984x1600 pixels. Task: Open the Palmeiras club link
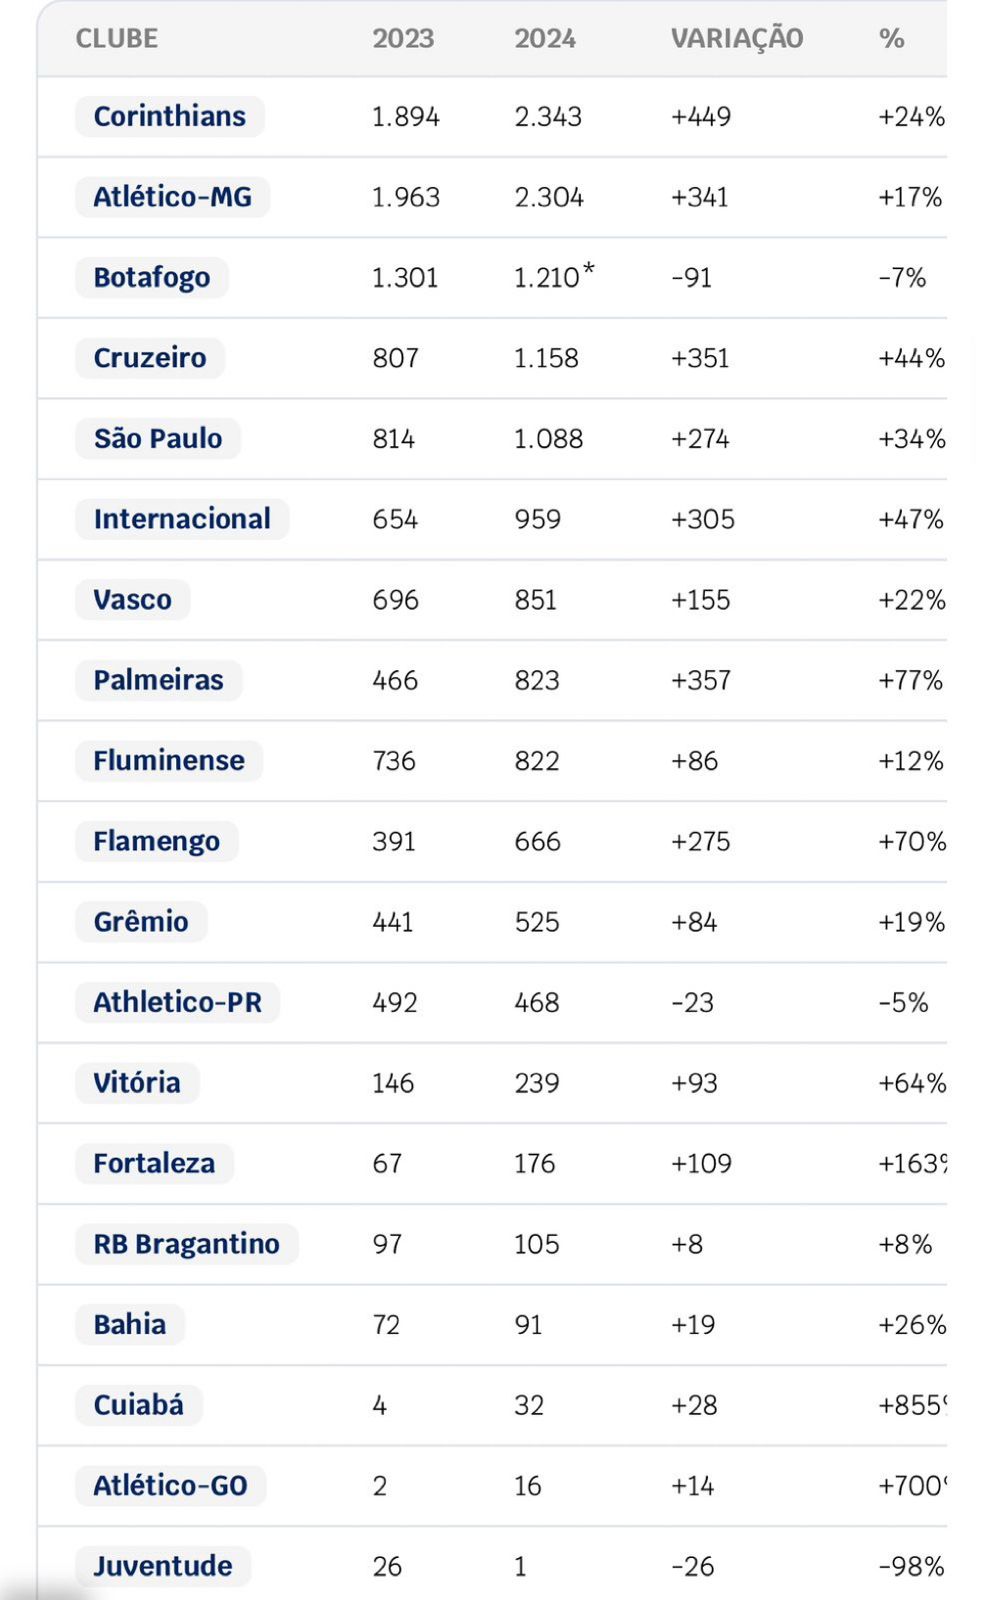coord(159,680)
